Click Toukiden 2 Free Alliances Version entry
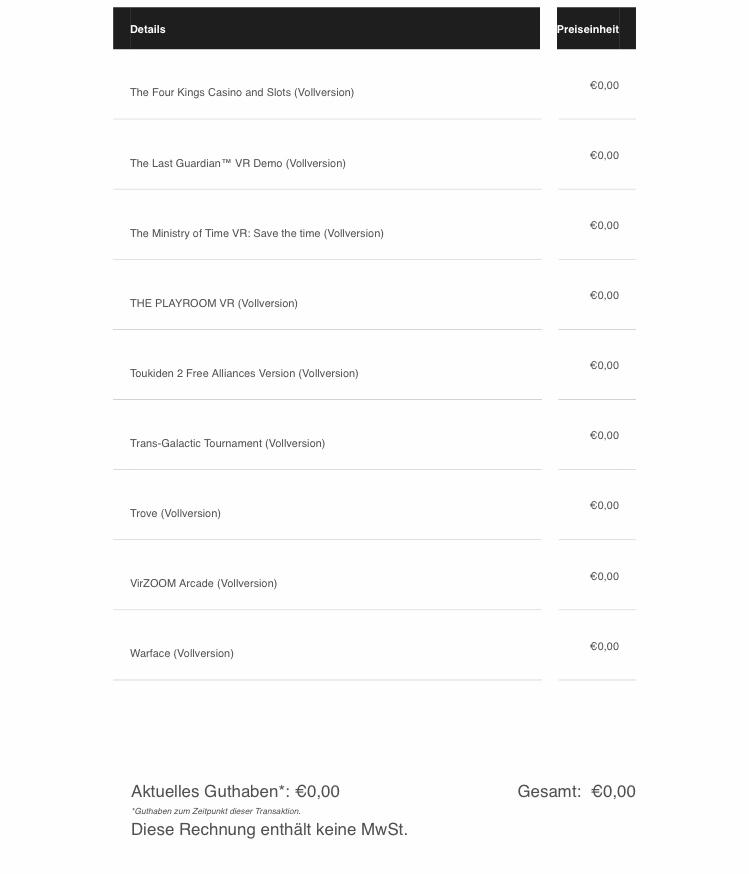The width and height of the screenshot is (749, 874). coord(244,373)
